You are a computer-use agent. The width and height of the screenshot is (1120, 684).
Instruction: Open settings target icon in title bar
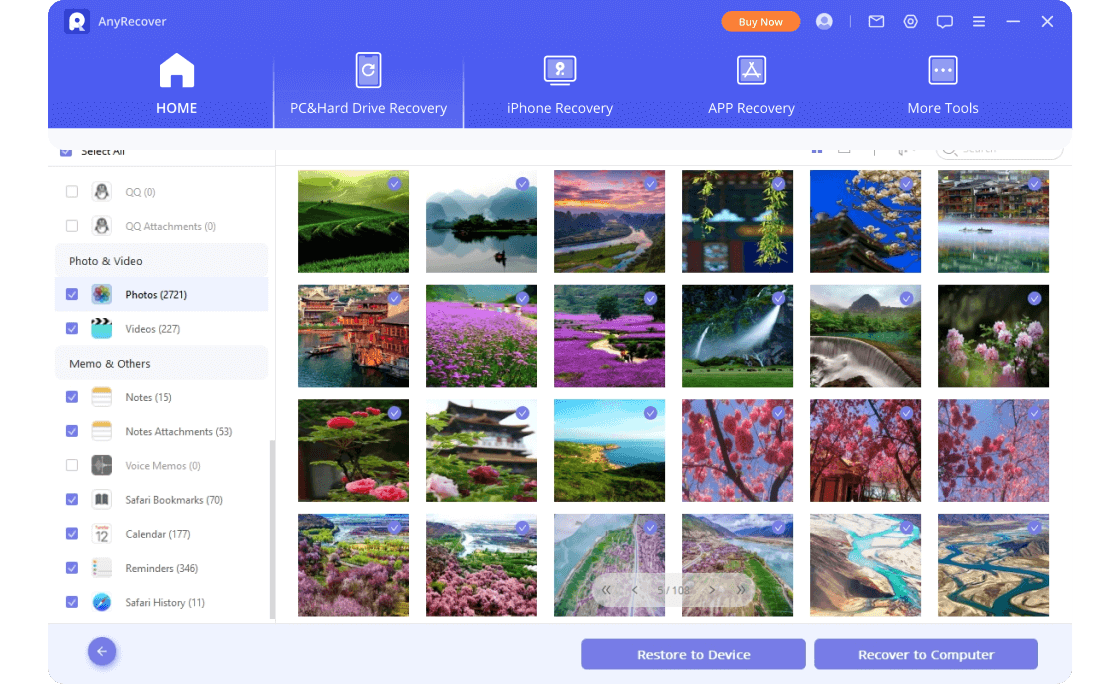(x=910, y=21)
